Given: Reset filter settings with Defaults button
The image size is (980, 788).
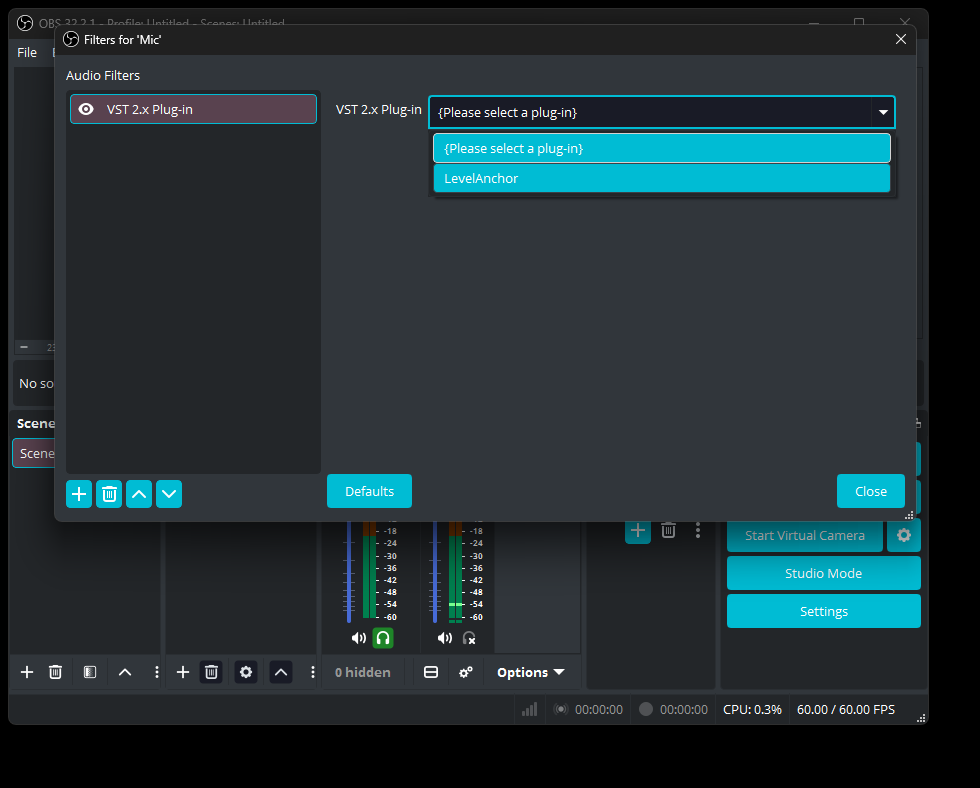Looking at the screenshot, I should tap(369, 491).
